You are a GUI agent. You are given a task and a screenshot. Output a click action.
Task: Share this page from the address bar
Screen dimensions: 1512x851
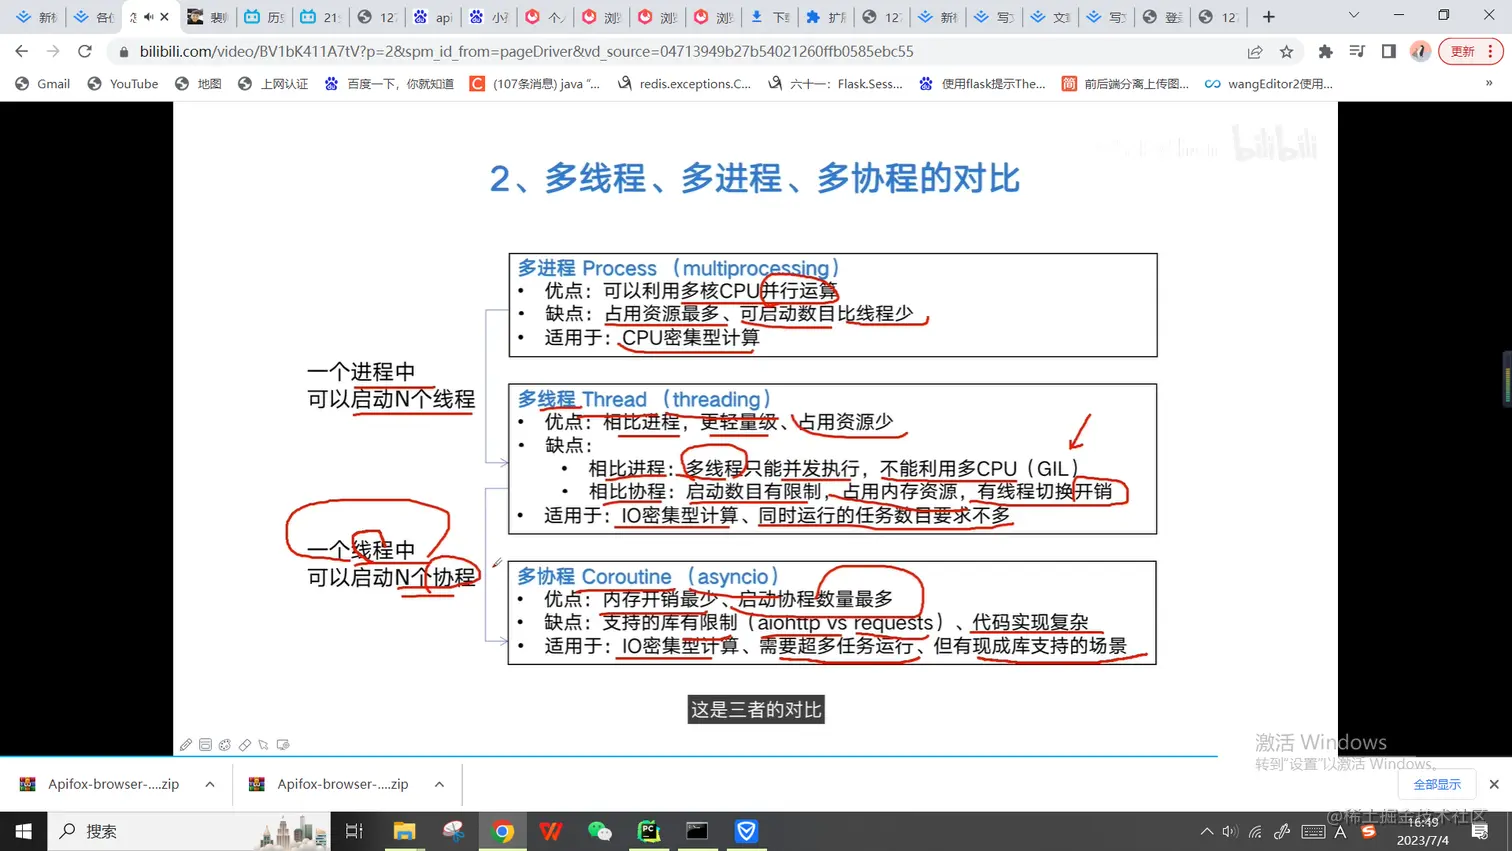click(x=1254, y=52)
